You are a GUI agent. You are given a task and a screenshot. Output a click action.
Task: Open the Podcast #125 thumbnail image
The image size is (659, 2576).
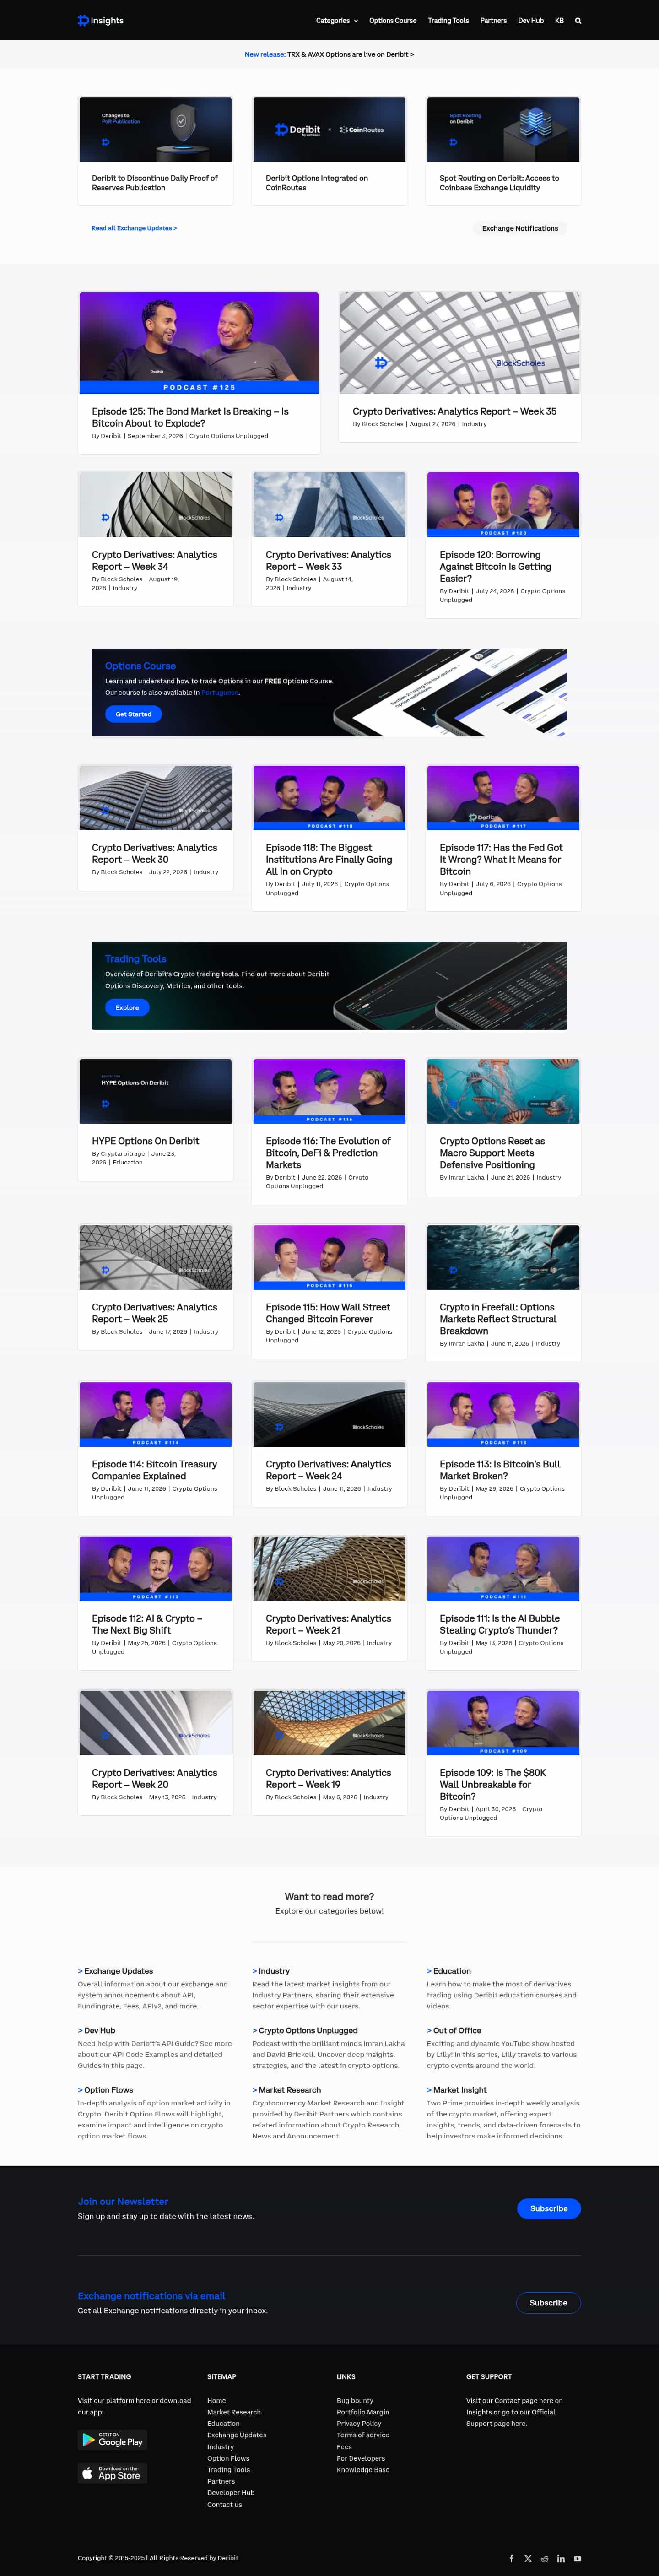coord(199,342)
